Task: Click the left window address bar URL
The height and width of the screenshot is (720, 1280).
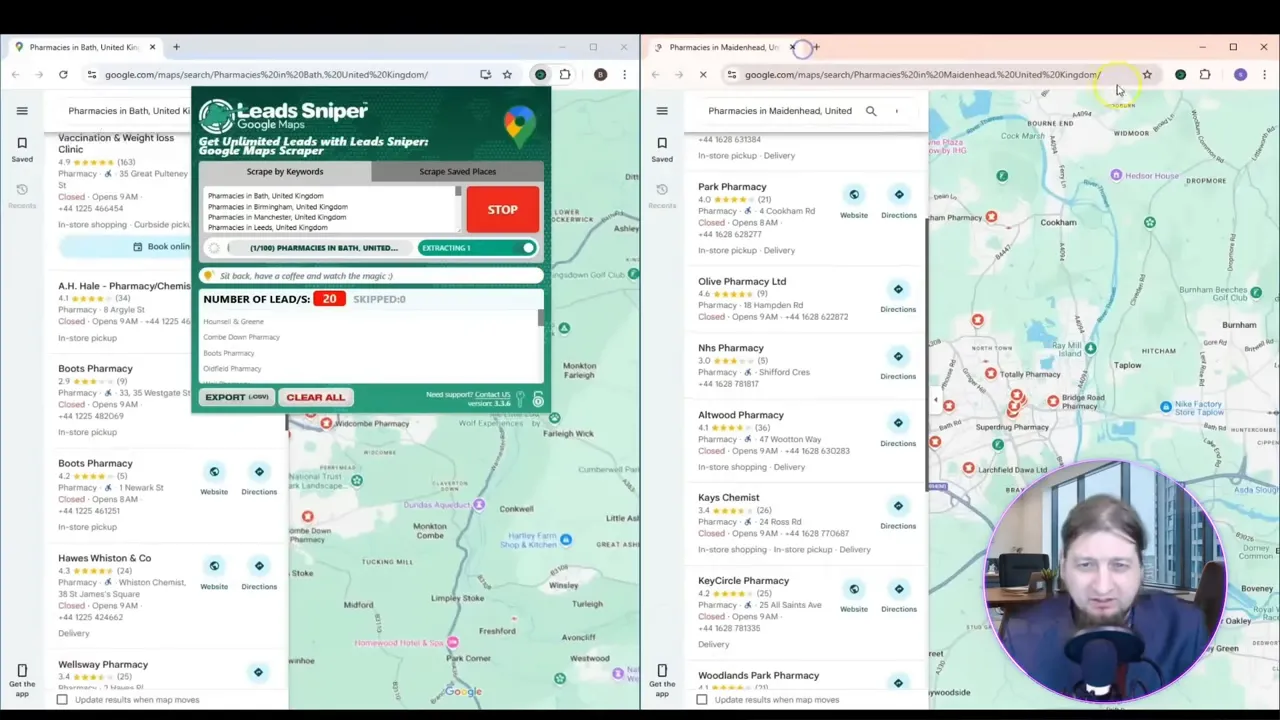Action: click(266, 74)
